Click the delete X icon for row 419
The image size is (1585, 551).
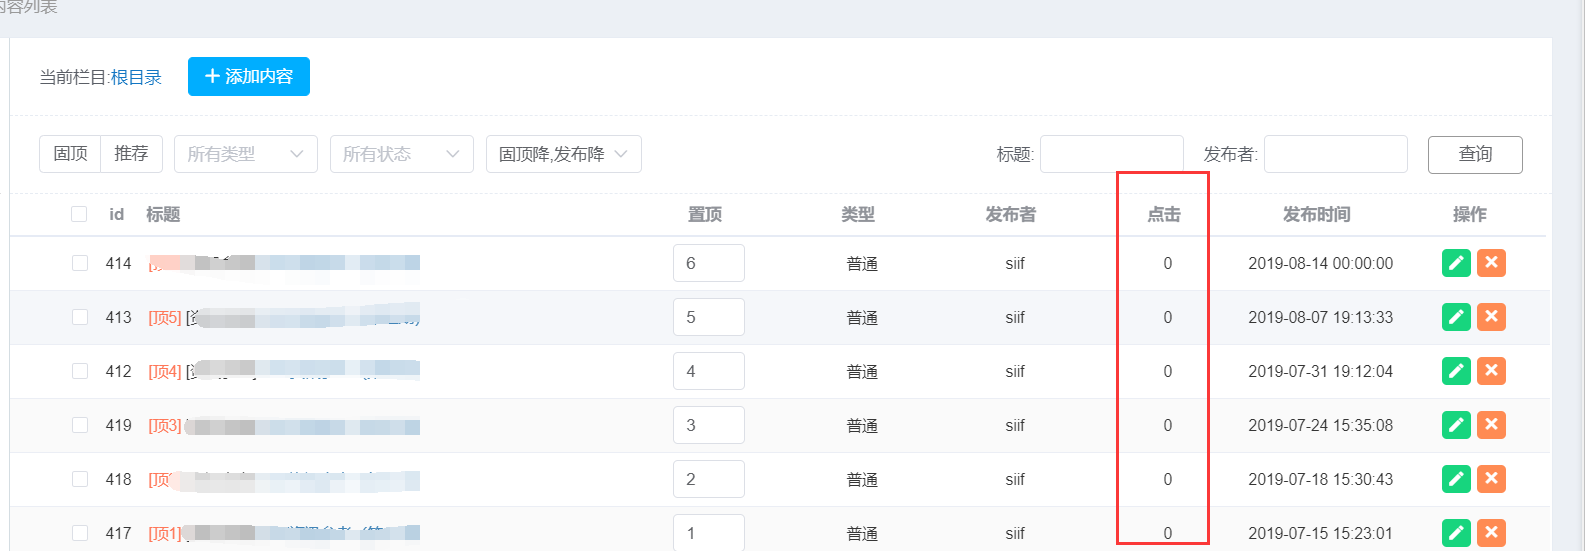click(x=1491, y=425)
